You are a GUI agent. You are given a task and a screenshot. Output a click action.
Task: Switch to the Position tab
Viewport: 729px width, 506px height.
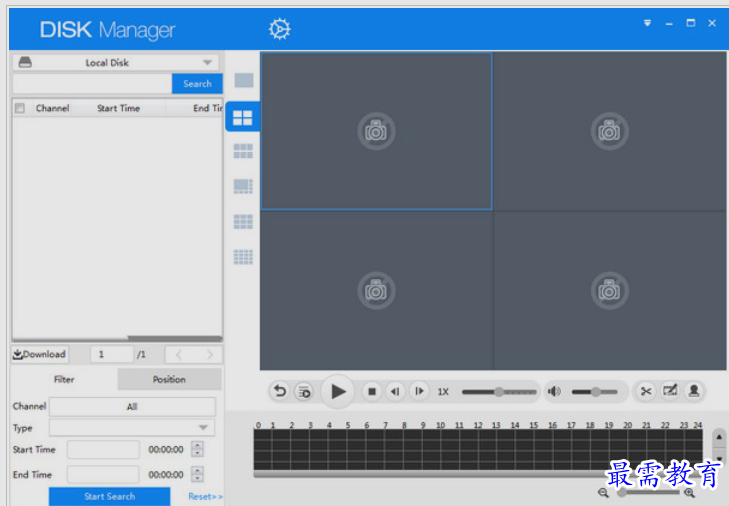click(169, 379)
